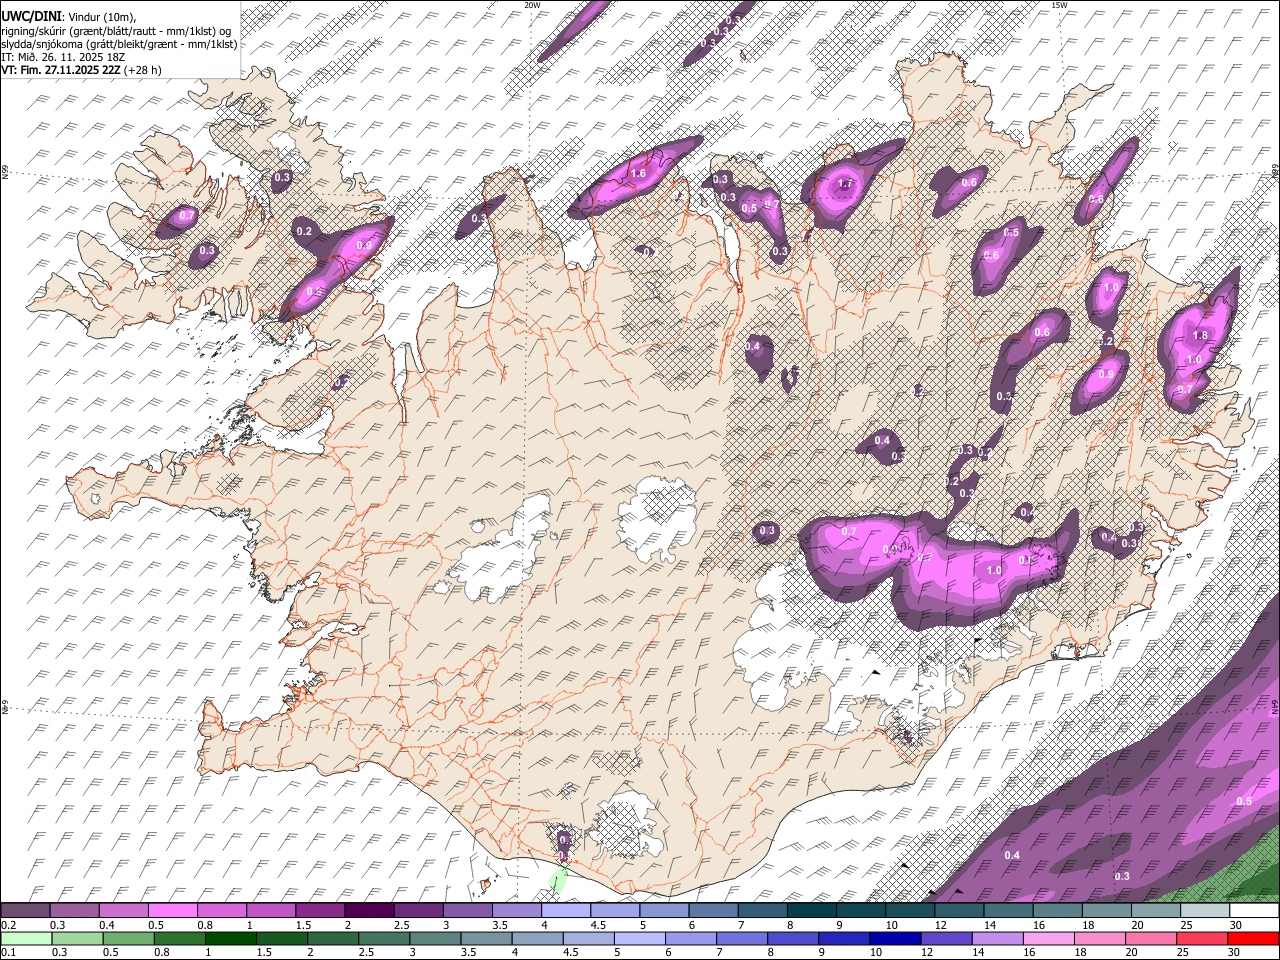Click the 'slydda/snjókoma' legend description line
This screenshot has height=960, width=1280.
[x=119, y=44]
